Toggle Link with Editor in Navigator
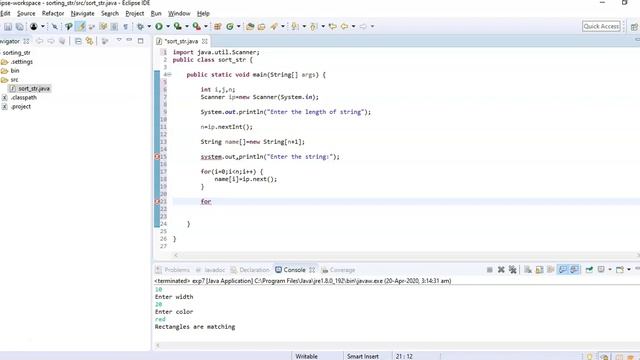The width and height of the screenshot is (640, 360). (x=89, y=41)
